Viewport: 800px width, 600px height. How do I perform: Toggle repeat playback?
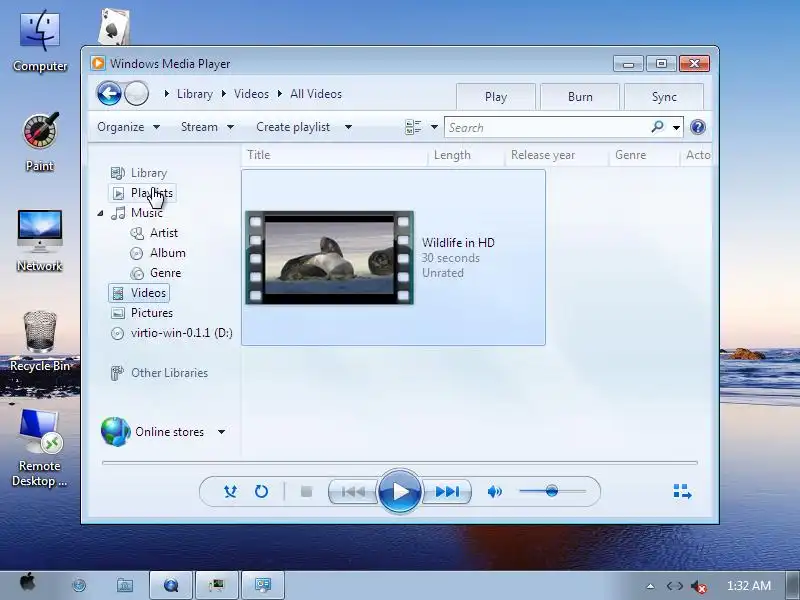[x=261, y=491]
